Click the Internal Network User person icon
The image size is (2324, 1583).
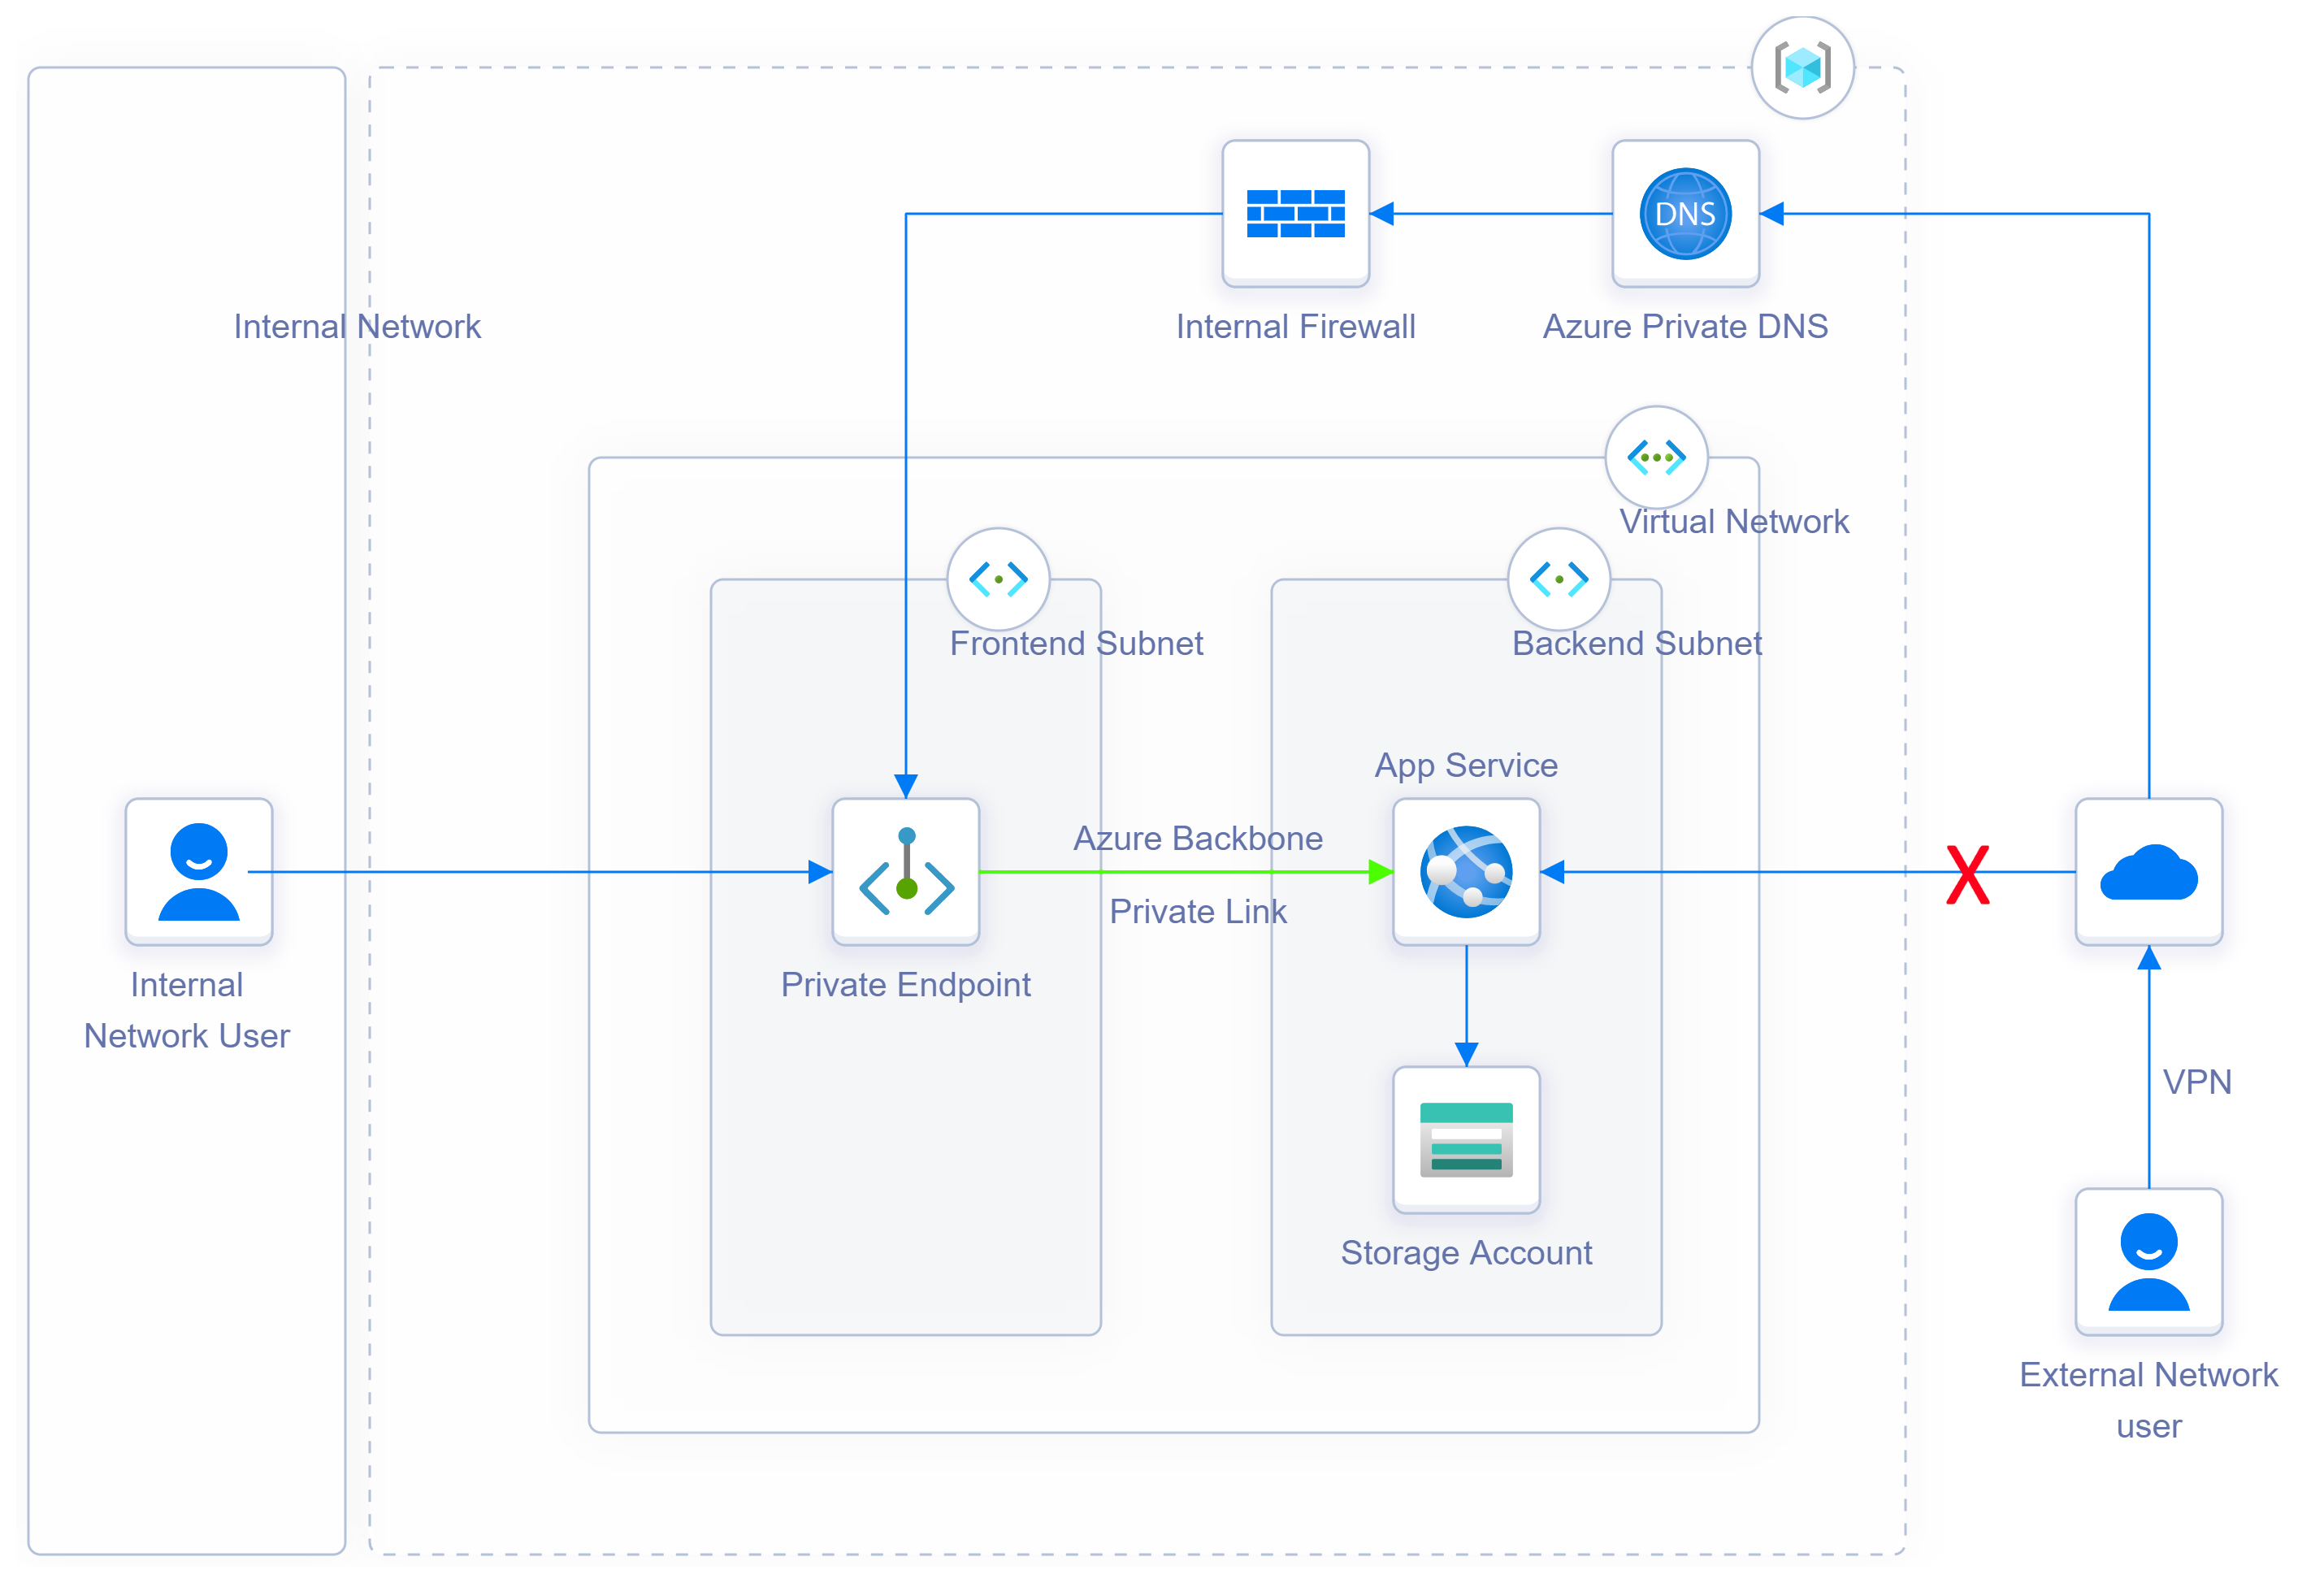[x=199, y=871]
